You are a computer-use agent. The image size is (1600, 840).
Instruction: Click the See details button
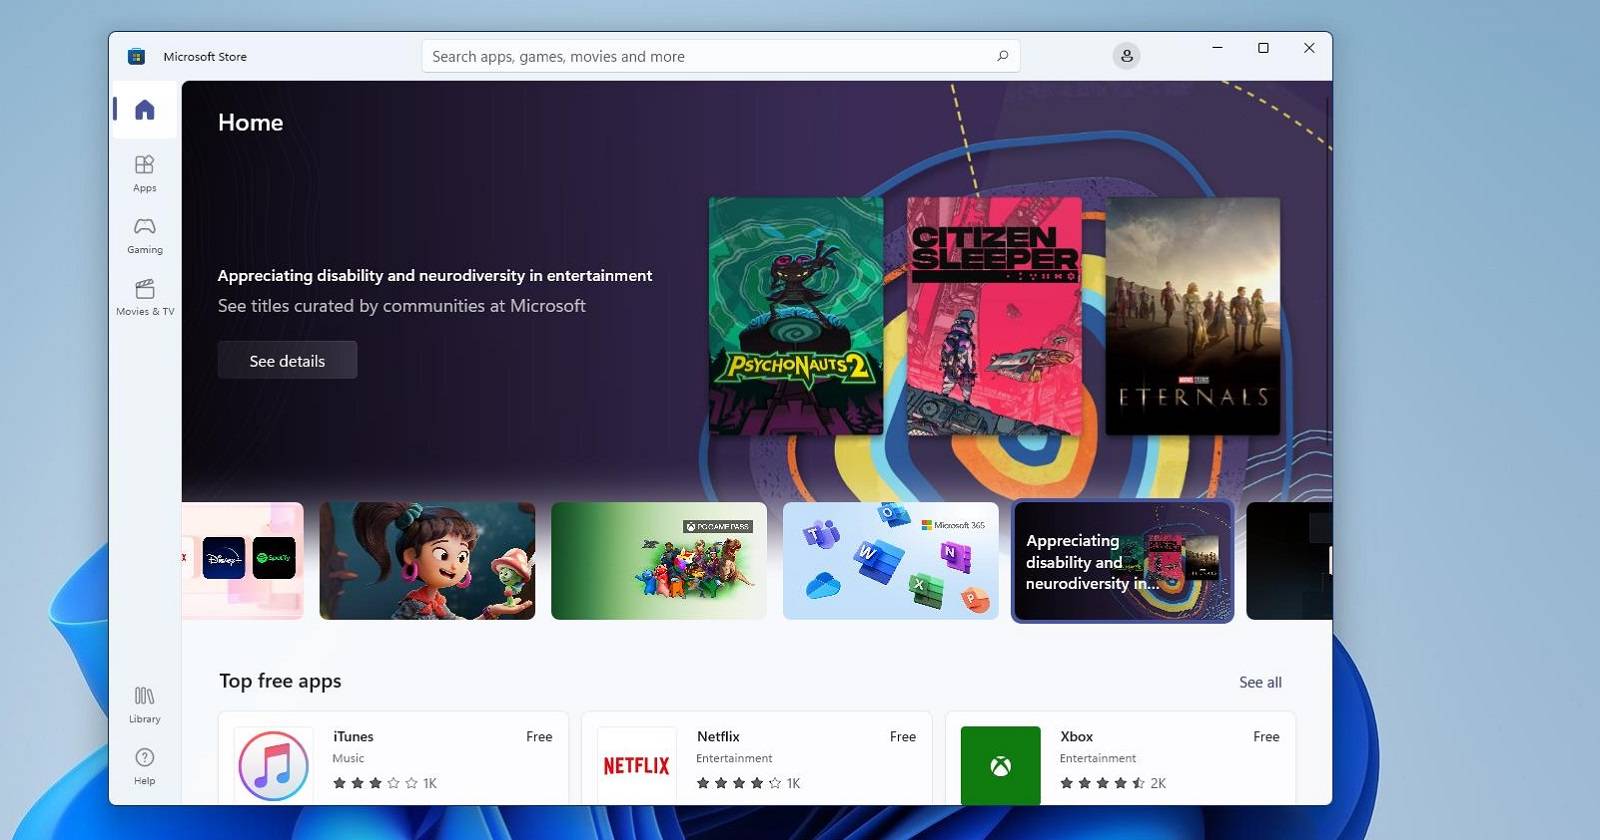coord(287,360)
